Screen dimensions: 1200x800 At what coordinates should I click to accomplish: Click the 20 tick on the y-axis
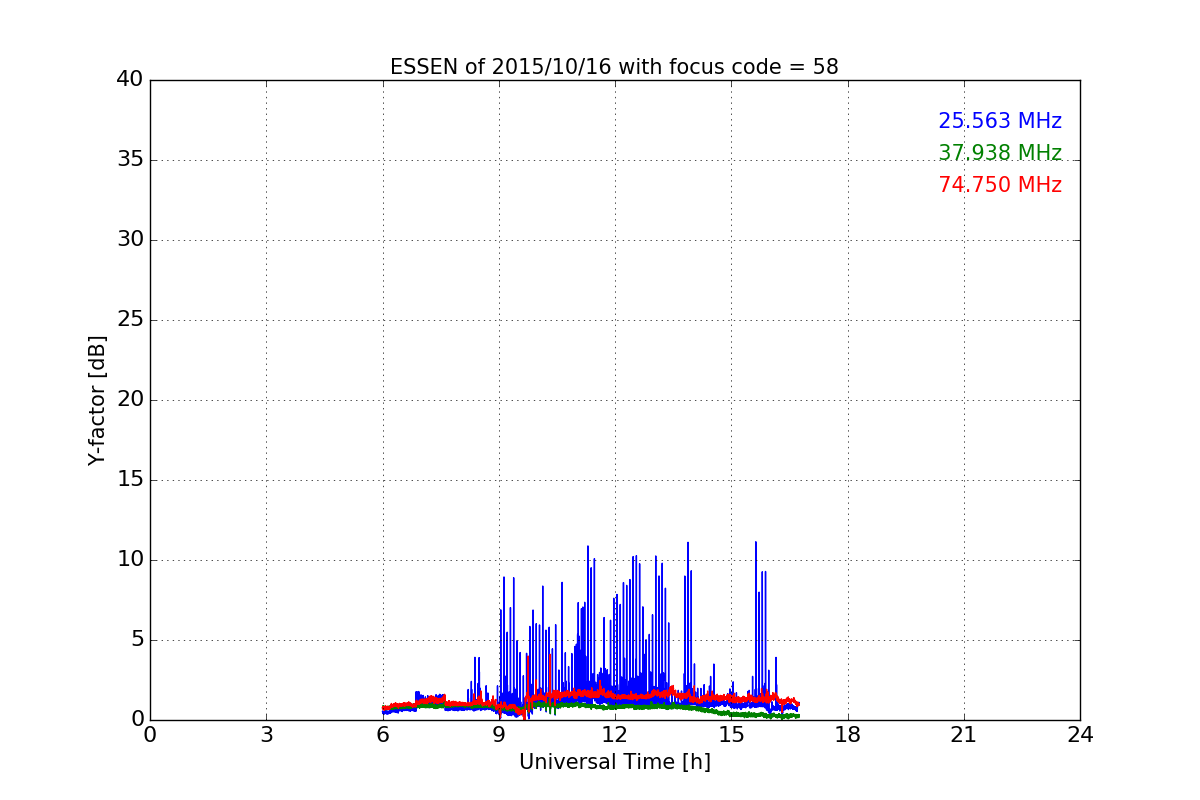[x=130, y=400]
